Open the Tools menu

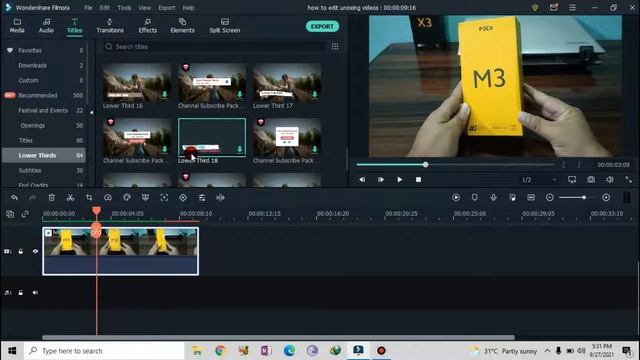coord(124,8)
